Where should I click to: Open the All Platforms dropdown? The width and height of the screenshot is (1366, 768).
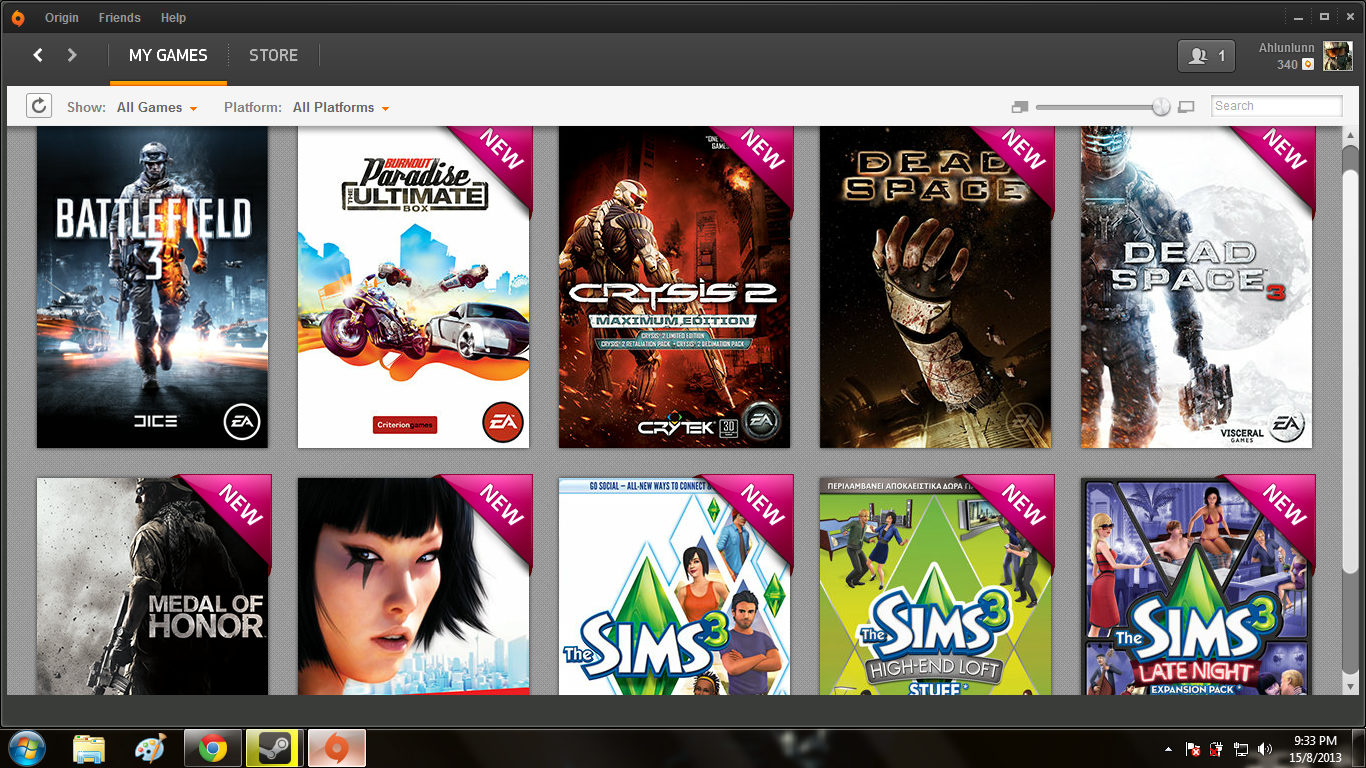point(341,107)
